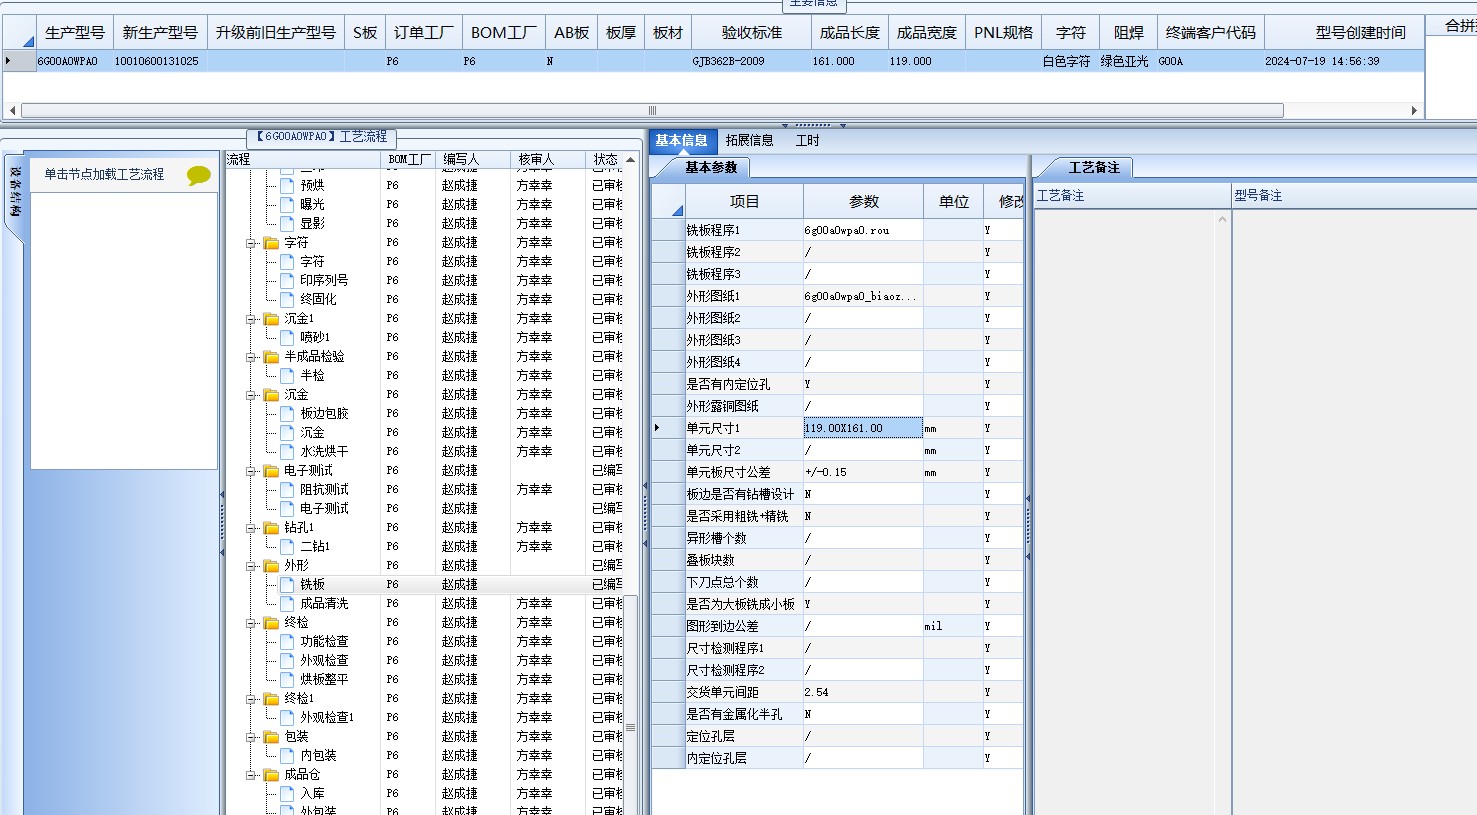Screen dimensions: 1477x815
Task: Click the document icon beside 二钻1
Action: 287,546
